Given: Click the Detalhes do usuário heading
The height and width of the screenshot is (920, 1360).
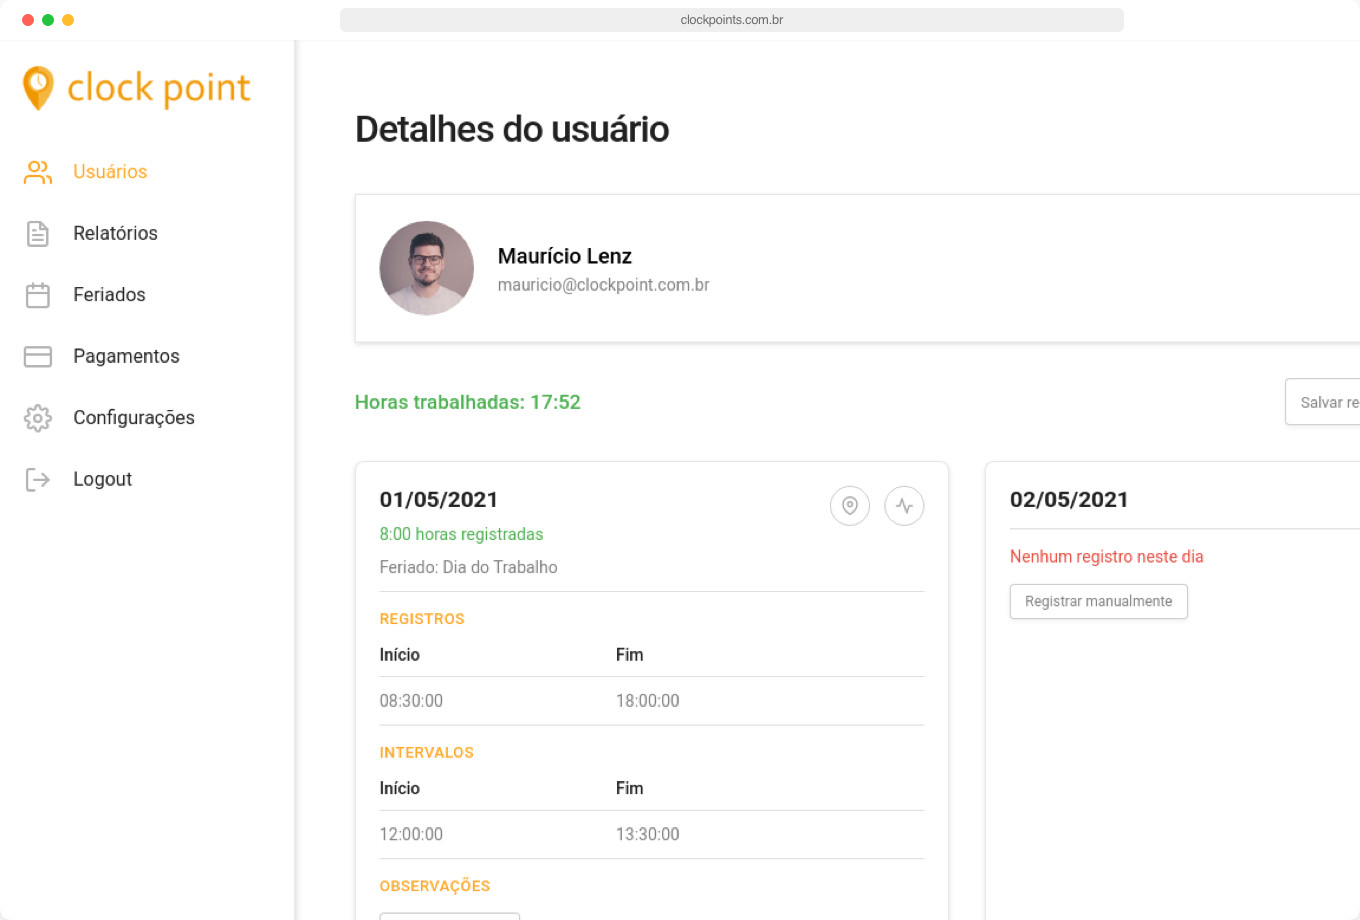Looking at the screenshot, I should (x=512, y=130).
